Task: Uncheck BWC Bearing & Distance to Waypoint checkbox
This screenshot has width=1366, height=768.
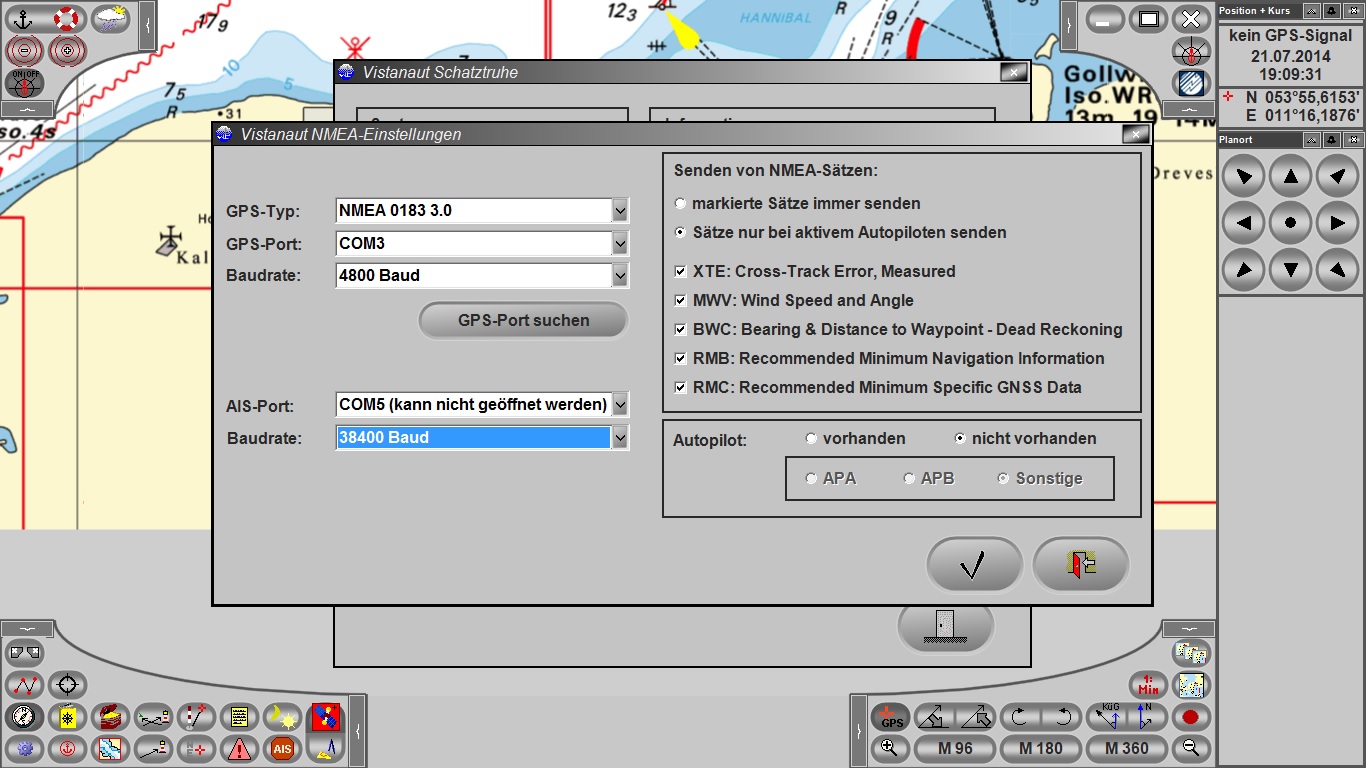Action: click(681, 329)
